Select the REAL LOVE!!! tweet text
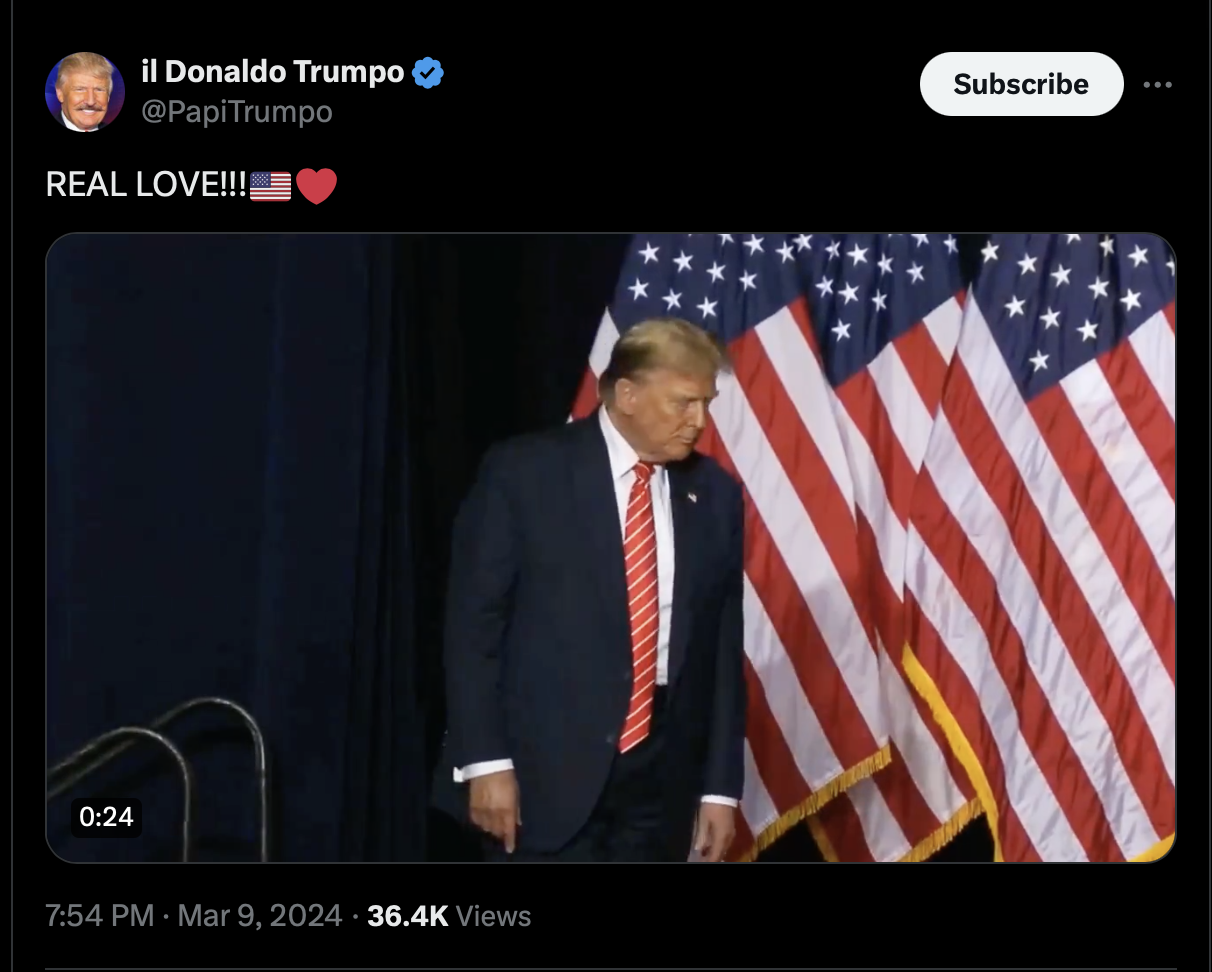The height and width of the screenshot is (972, 1212). point(146,186)
